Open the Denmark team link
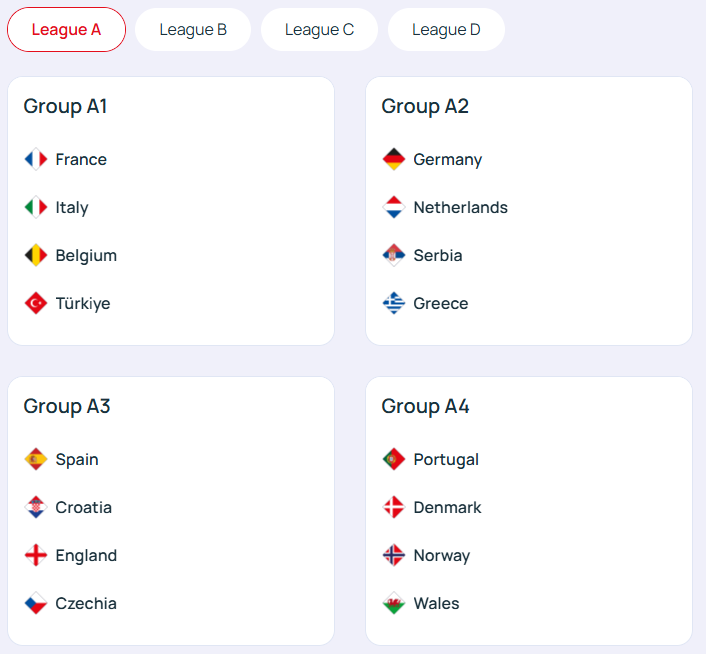Image resolution: width=706 pixels, height=654 pixels. [x=447, y=507]
